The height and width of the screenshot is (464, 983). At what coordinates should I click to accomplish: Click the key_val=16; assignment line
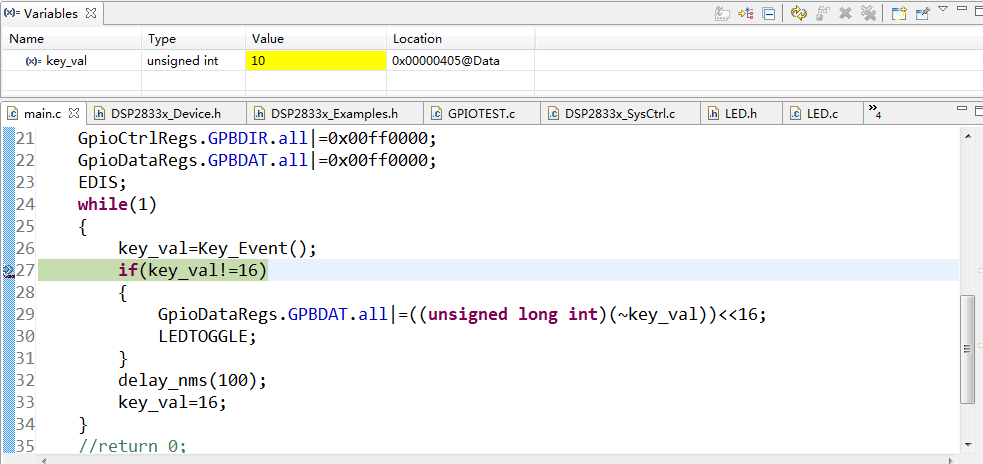tap(172, 402)
